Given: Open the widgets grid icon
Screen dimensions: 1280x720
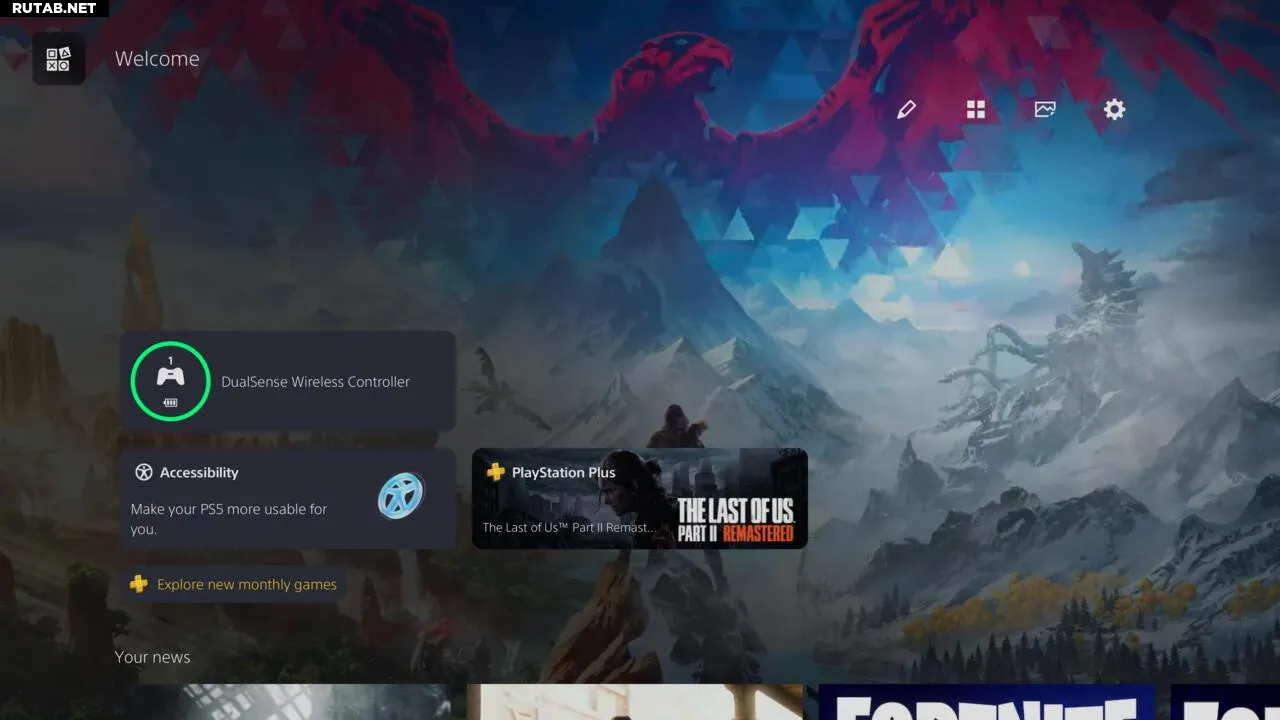Looking at the screenshot, I should click(976, 110).
